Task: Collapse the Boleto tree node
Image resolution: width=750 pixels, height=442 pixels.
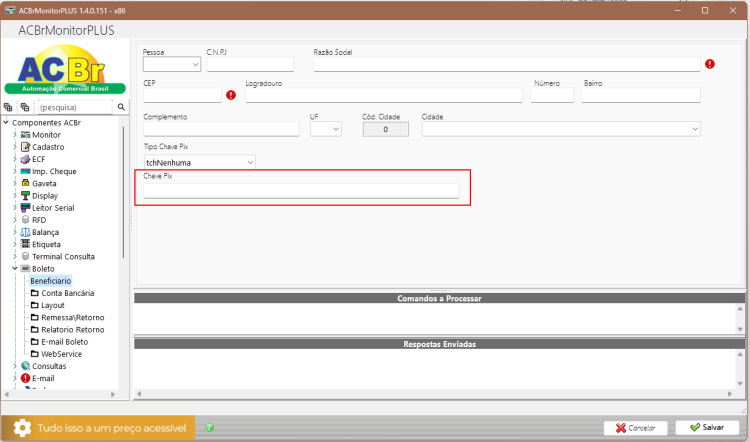Action: tap(15, 268)
